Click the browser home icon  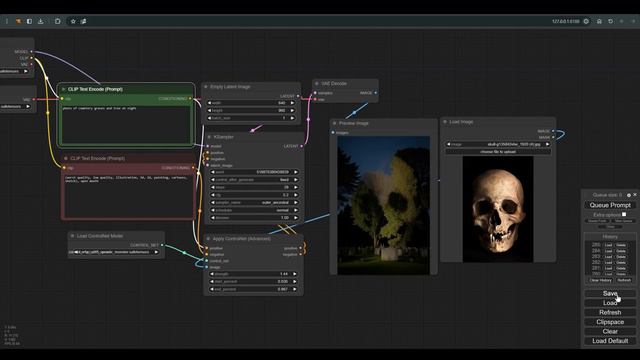point(599,21)
